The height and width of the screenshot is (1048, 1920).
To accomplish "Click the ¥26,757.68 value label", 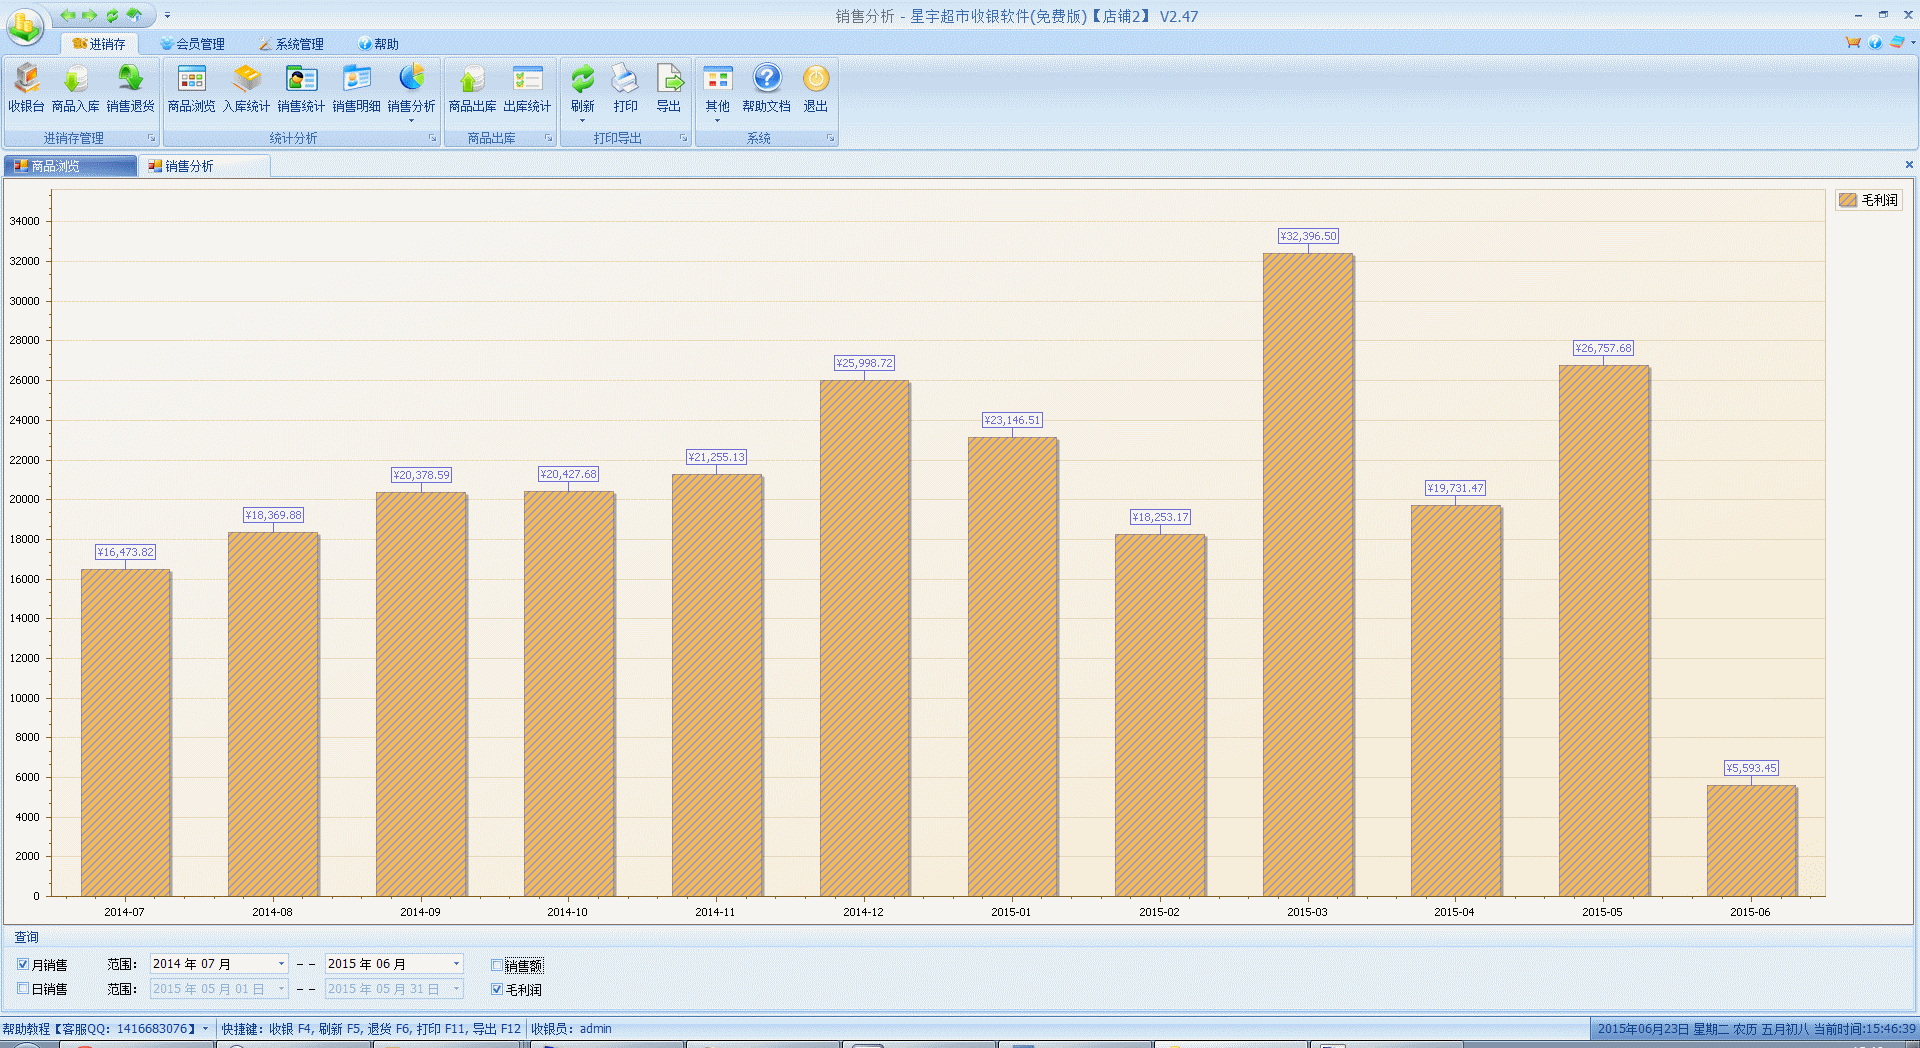I will pos(1603,348).
